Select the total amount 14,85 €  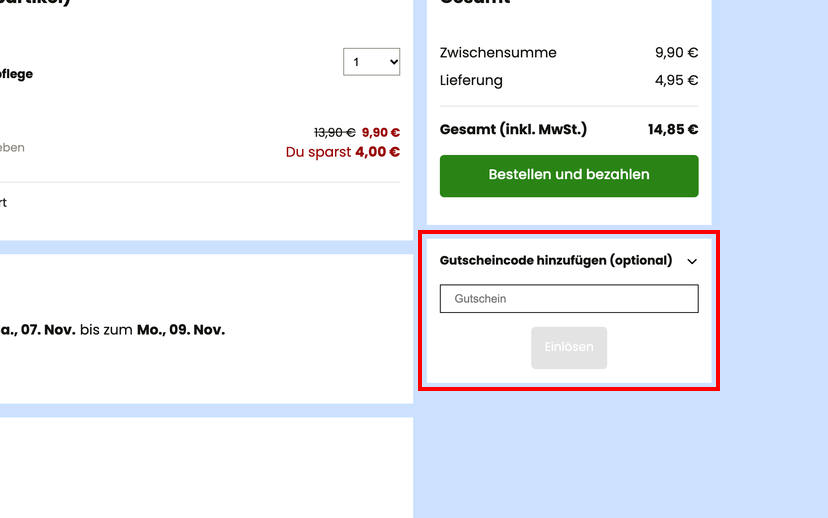point(673,129)
